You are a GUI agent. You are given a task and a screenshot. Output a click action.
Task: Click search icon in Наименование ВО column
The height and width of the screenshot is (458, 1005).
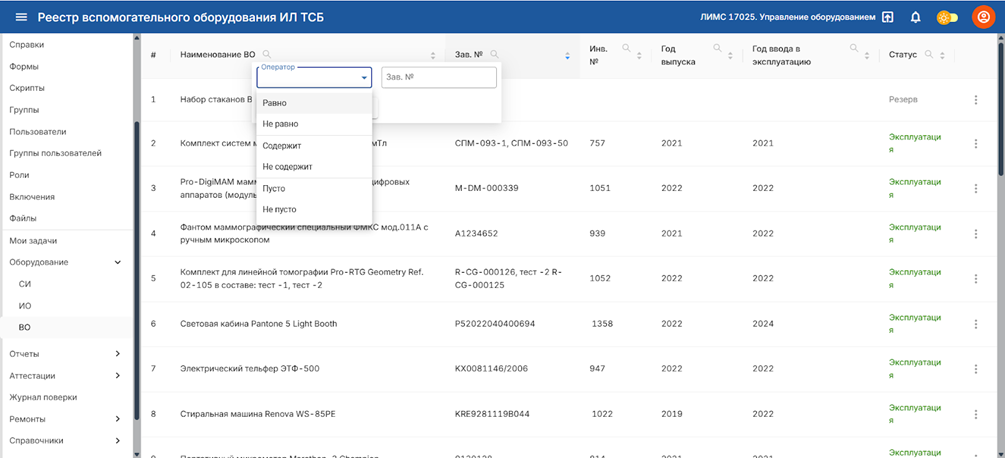click(266, 54)
